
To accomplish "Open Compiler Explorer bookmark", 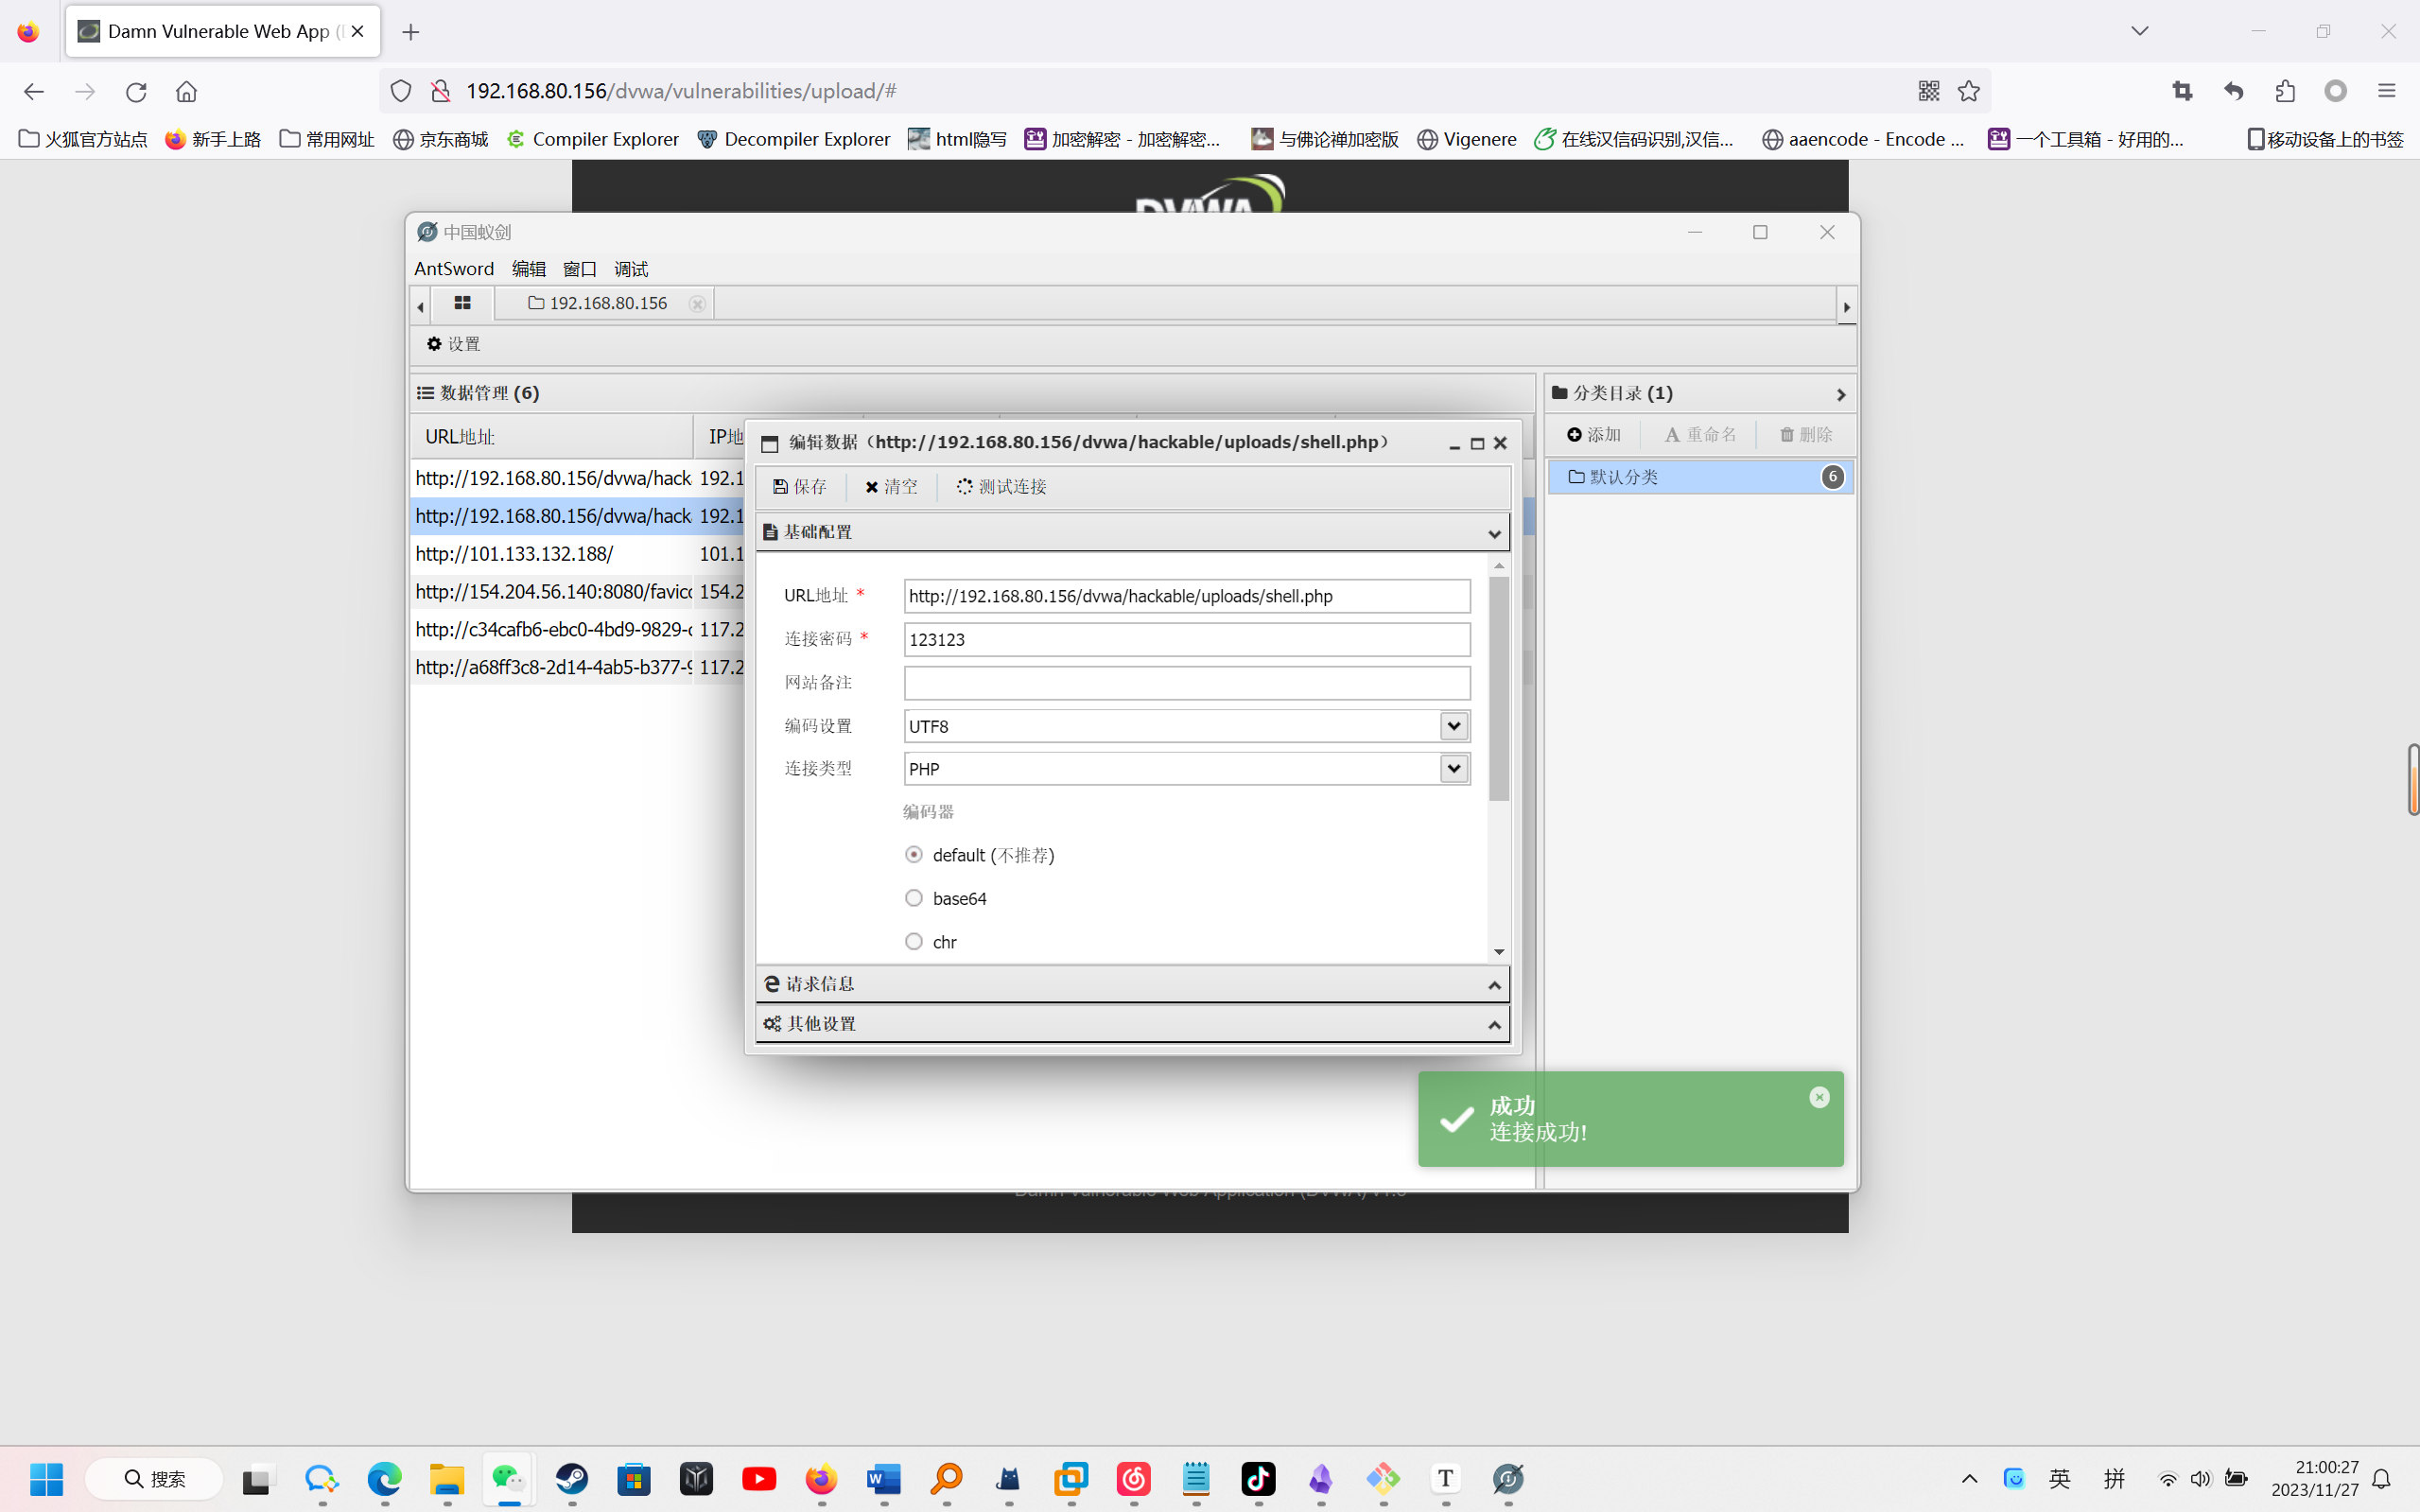I will [593, 139].
